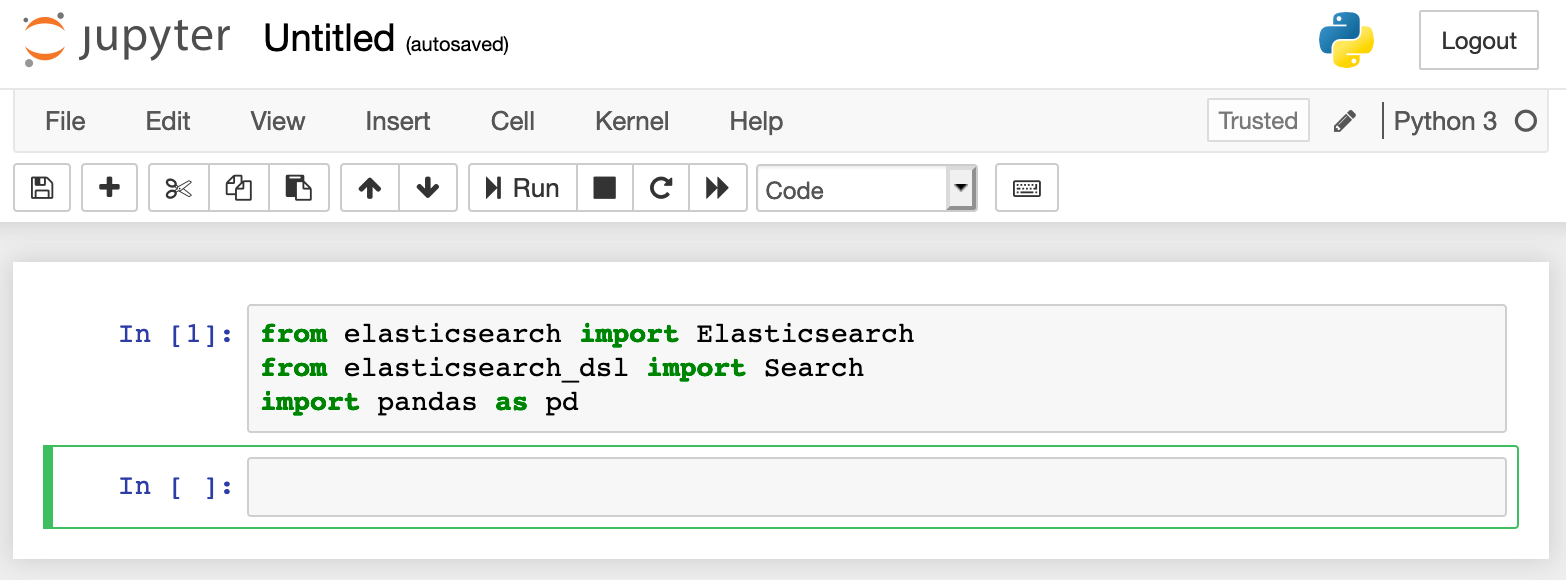1566x580 pixels.
Task: Open the Insert menu
Action: (x=397, y=121)
